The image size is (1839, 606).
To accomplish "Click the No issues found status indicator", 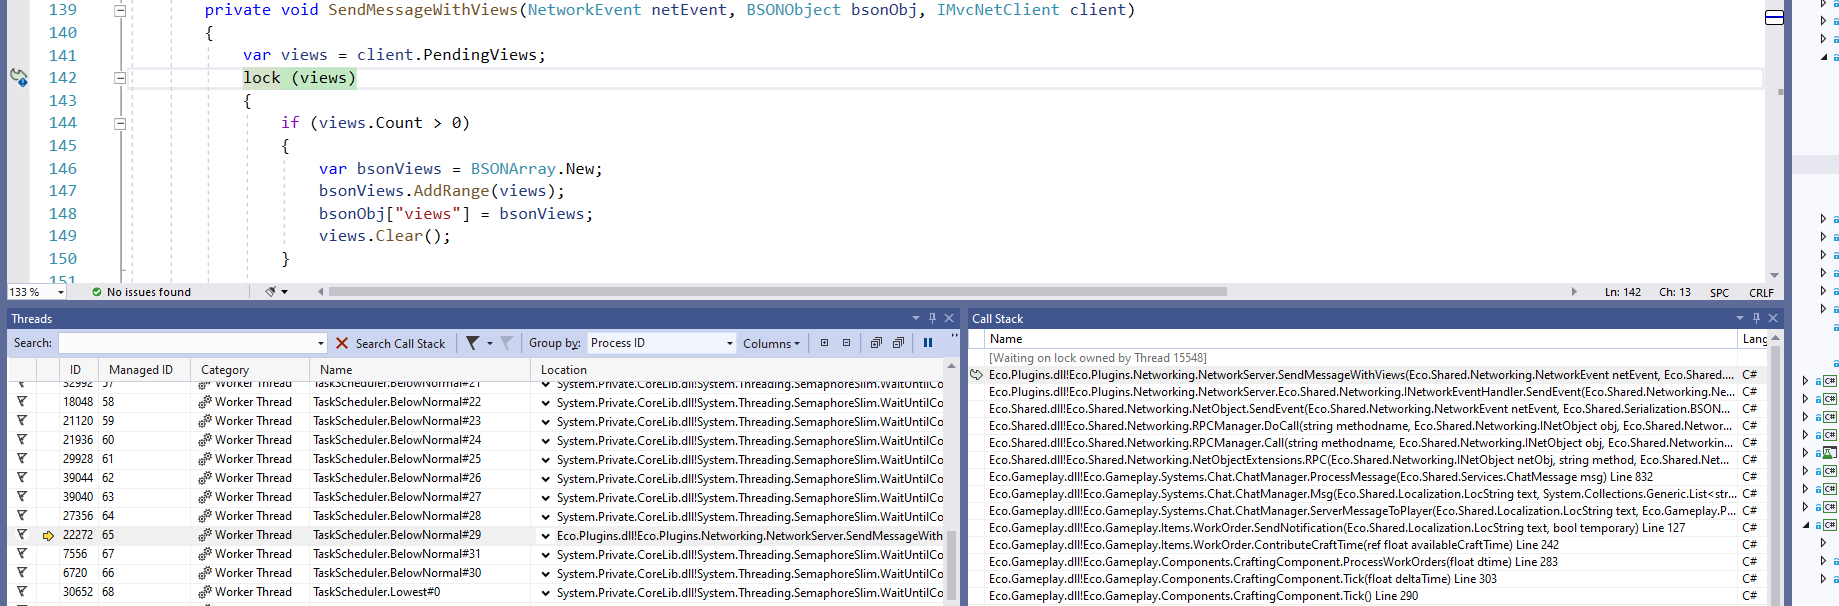I will [141, 292].
